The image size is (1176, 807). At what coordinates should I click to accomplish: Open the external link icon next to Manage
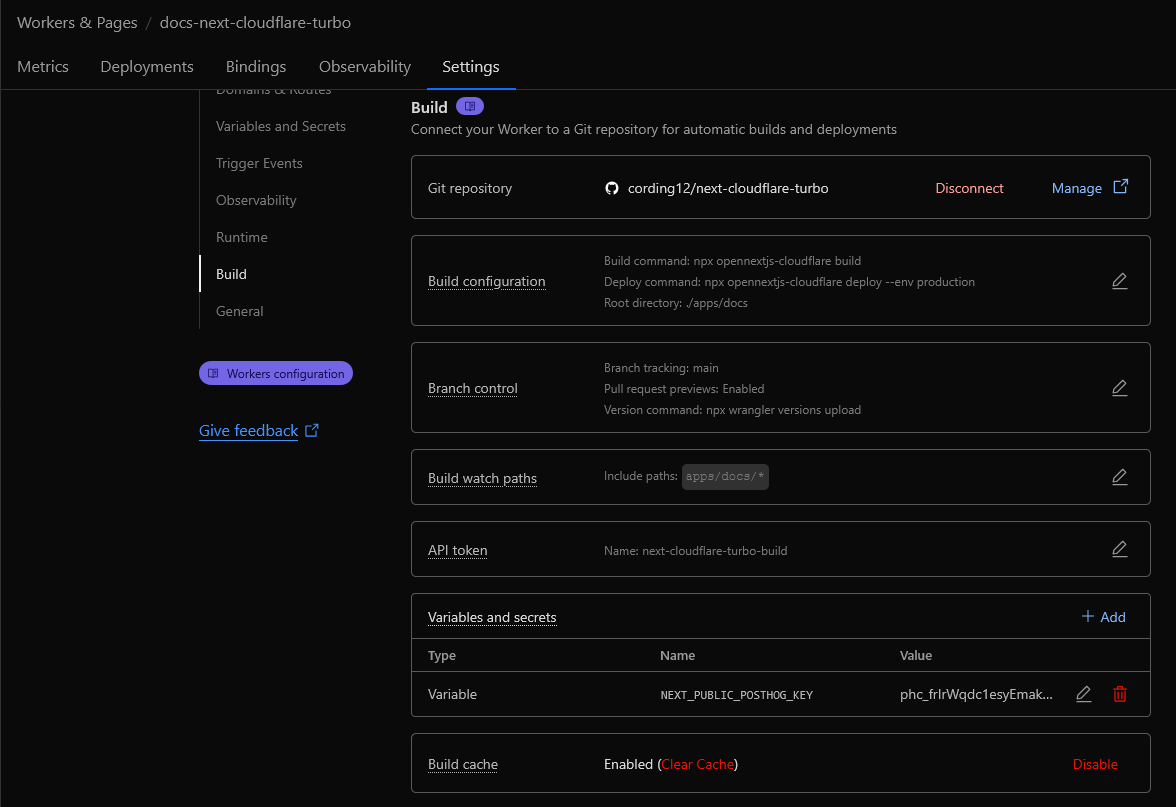tap(1120, 187)
